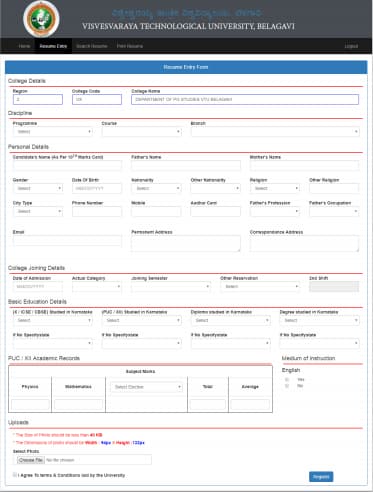Click the Mother's Name field
The height and width of the screenshot is (492, 373).
click(305, 165)
